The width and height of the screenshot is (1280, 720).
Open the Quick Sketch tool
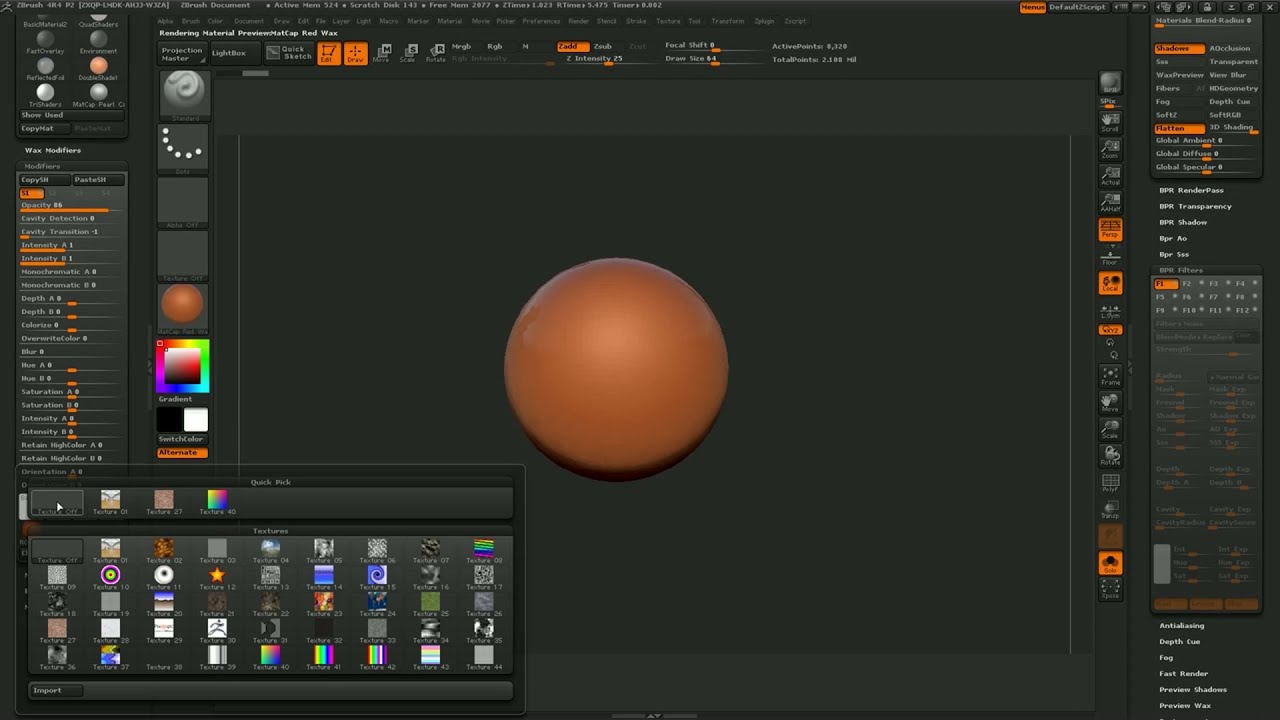(x=289, y=53)
